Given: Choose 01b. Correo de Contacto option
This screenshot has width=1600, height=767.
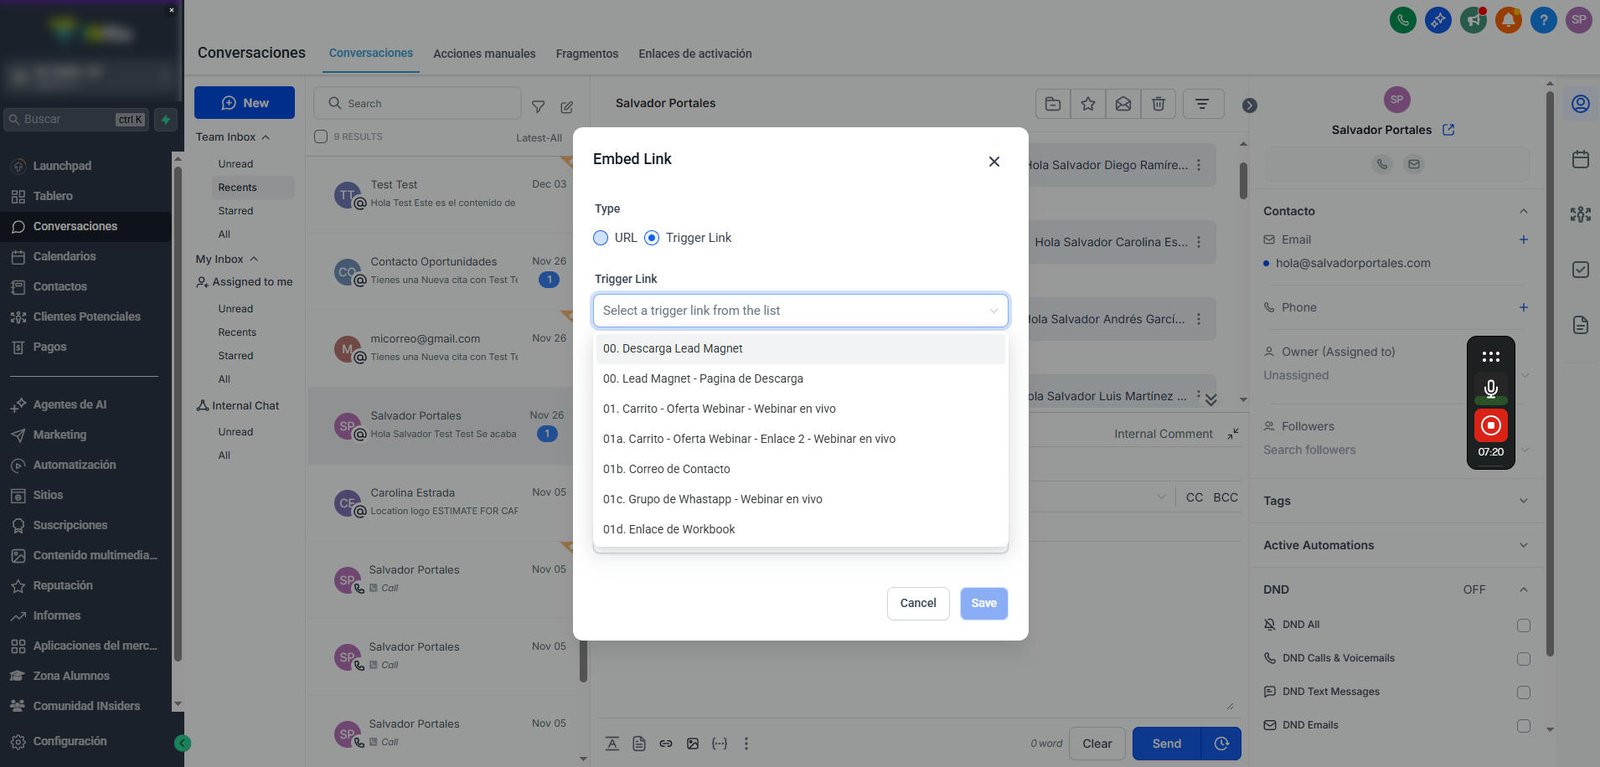Looking at the screenshot, I should click(800, 469).
